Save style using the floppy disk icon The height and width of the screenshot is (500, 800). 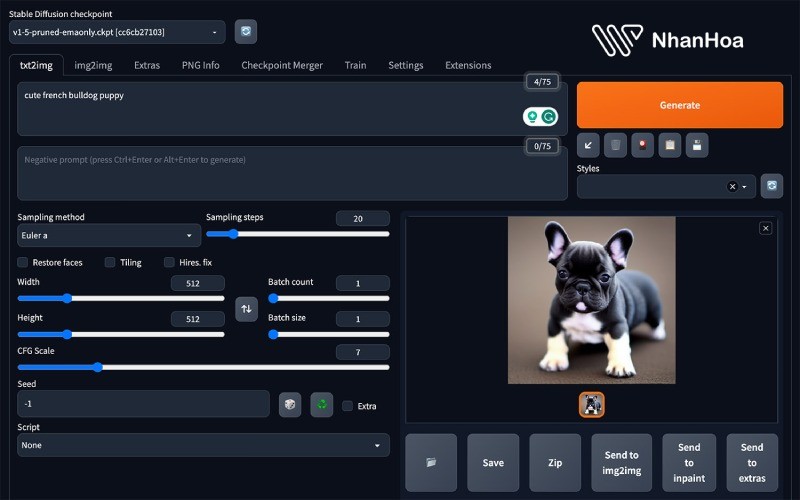(697, 145)
